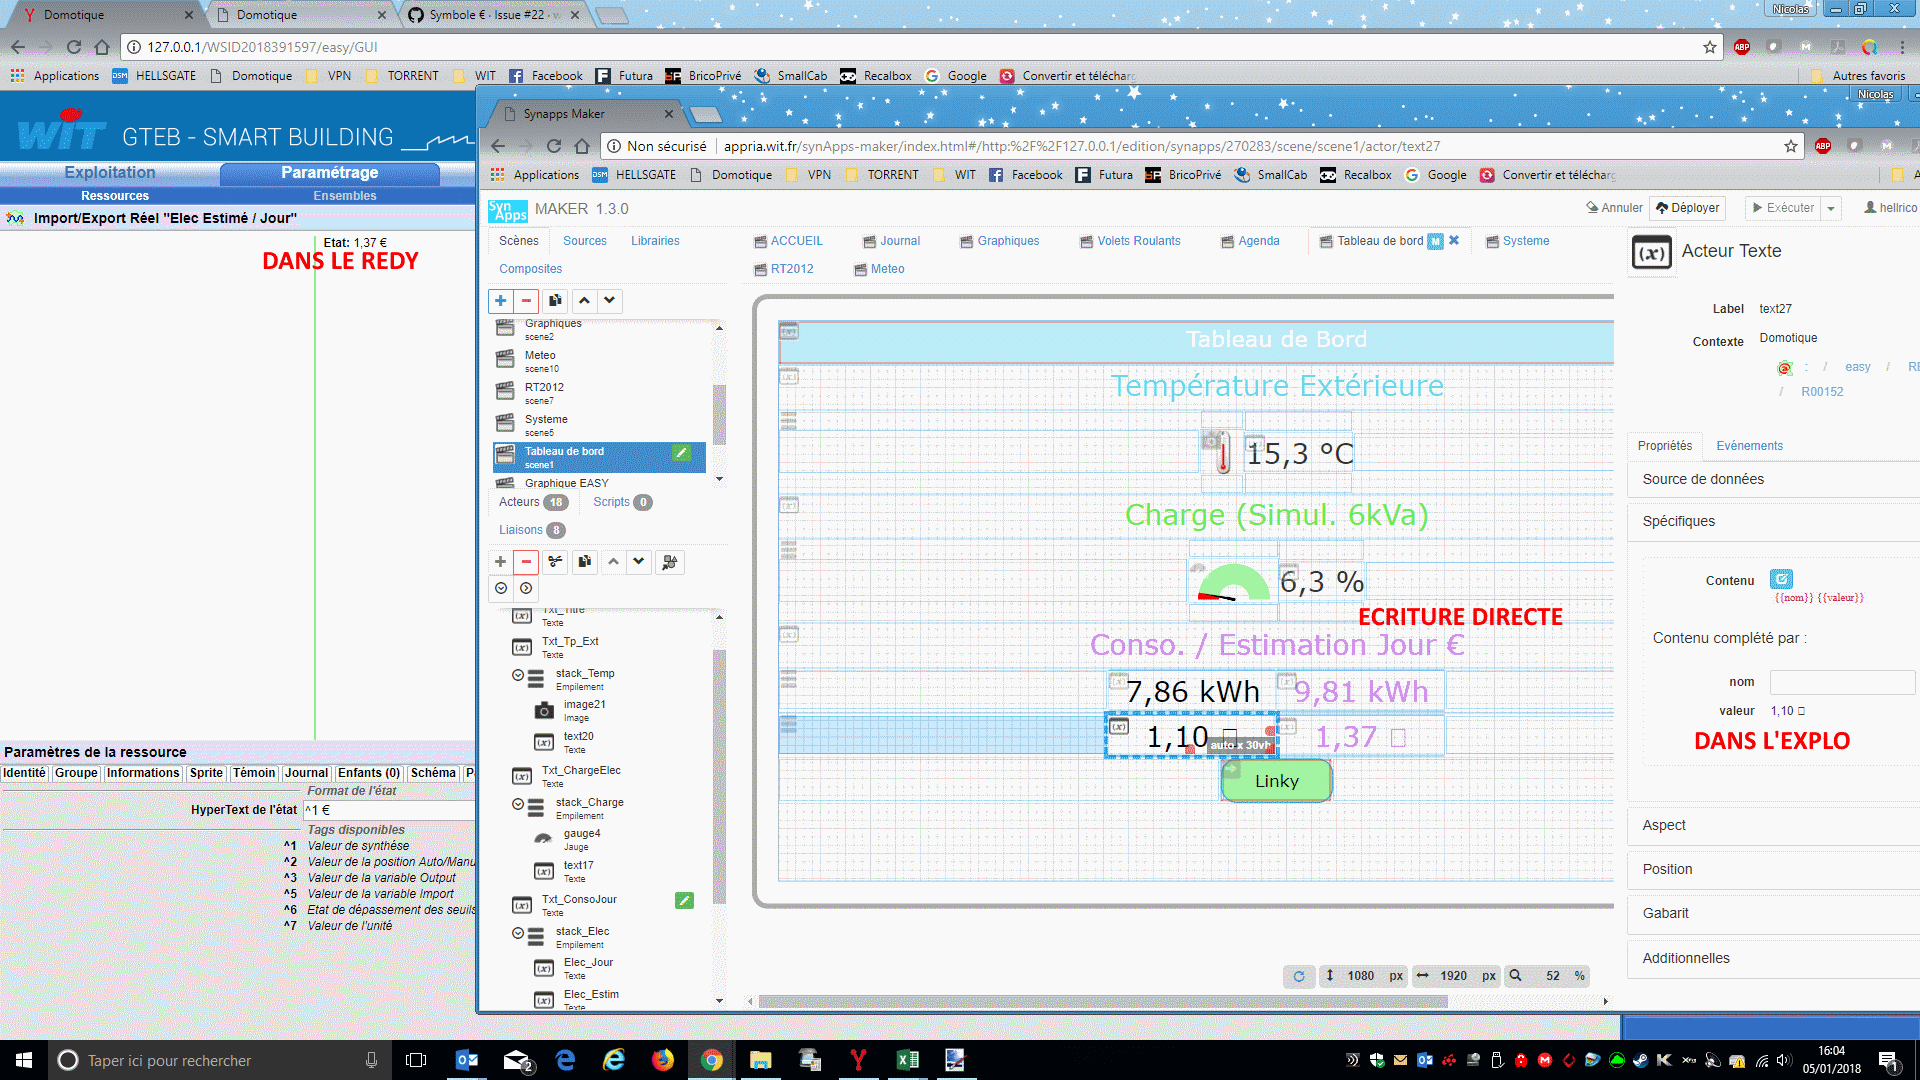Cut the actor with the scissors icon
The width and height of the screenshot is (1920, 1080).
[555, 562]
